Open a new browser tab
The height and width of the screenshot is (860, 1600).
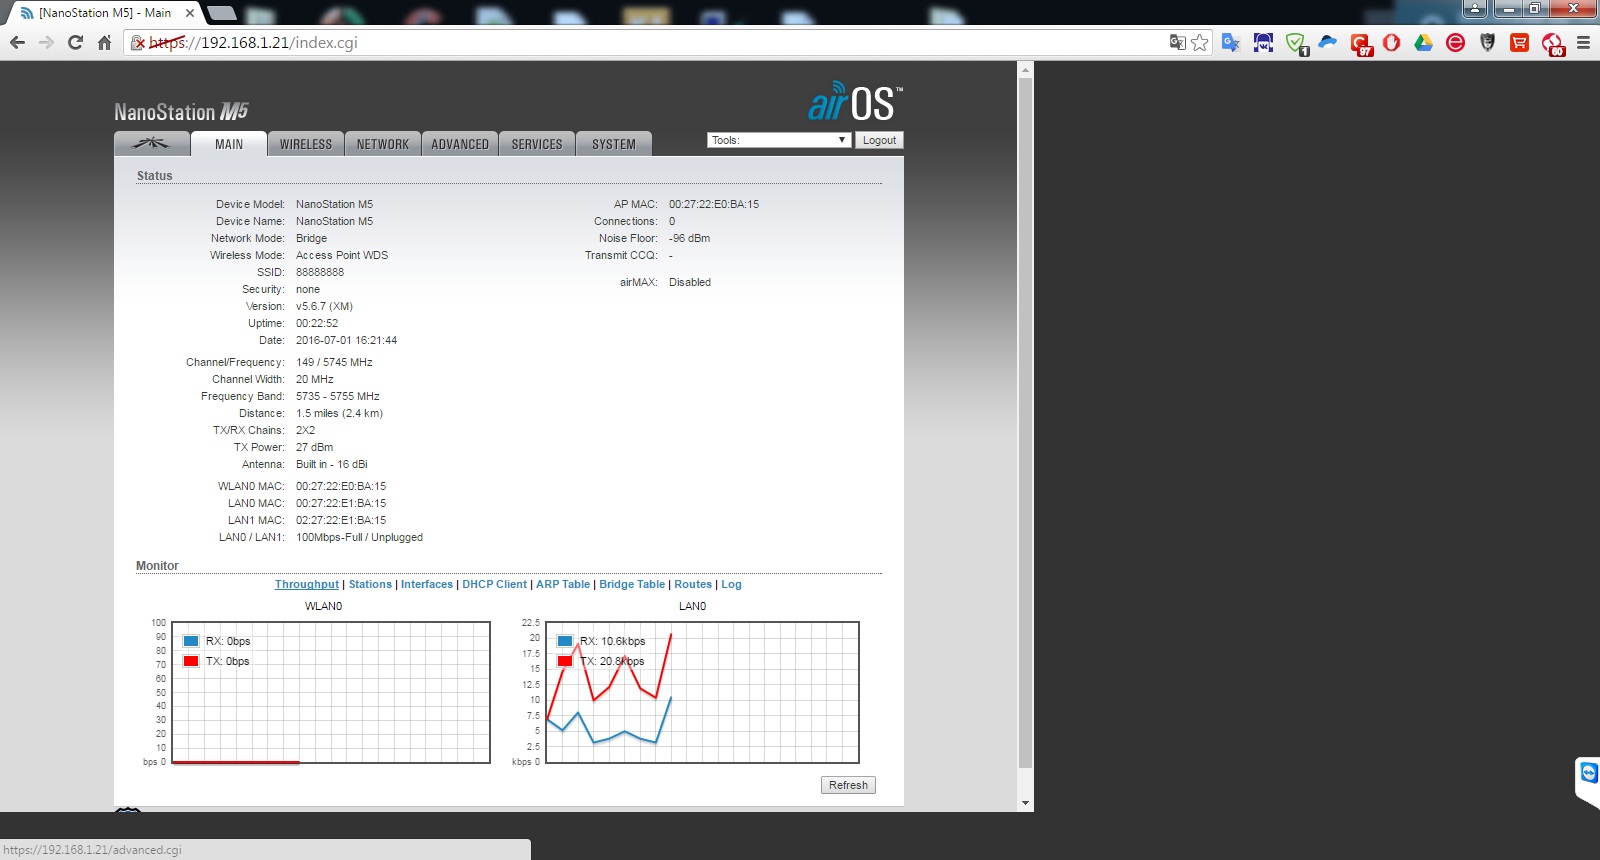tap(221, 13)
